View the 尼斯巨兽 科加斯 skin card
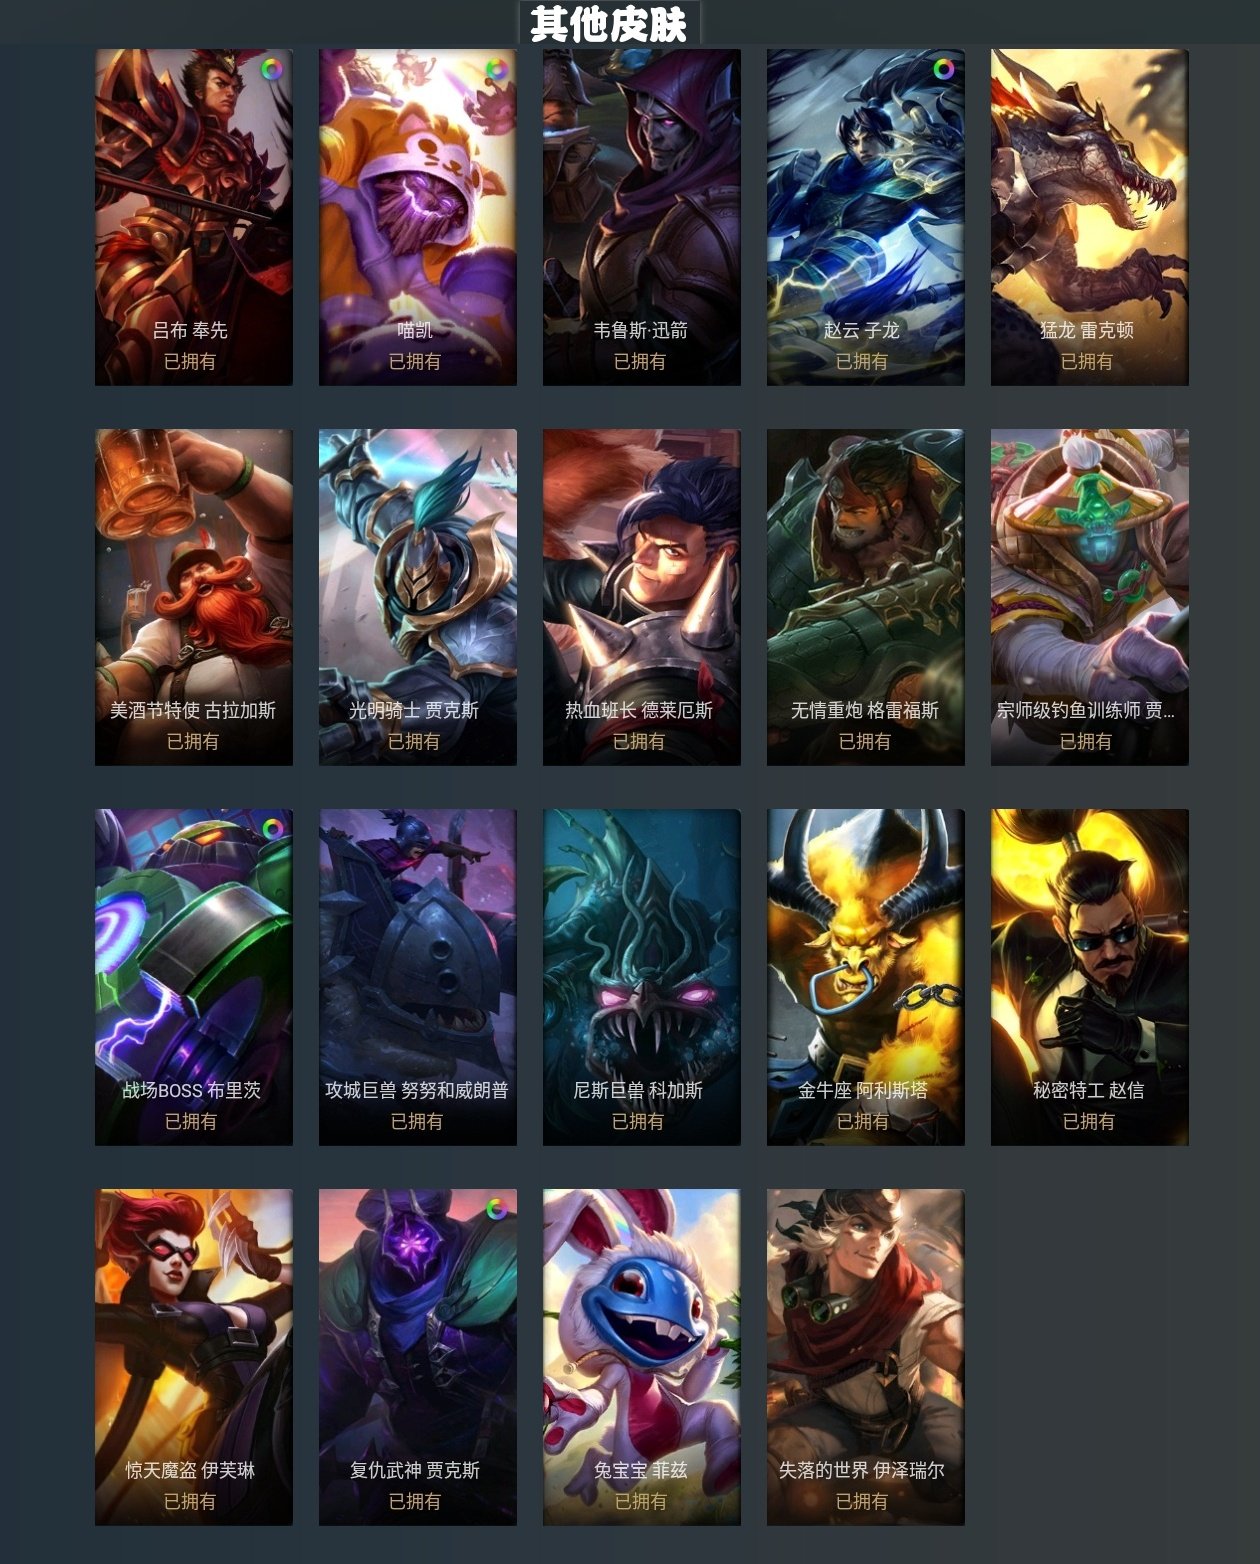 642,977
